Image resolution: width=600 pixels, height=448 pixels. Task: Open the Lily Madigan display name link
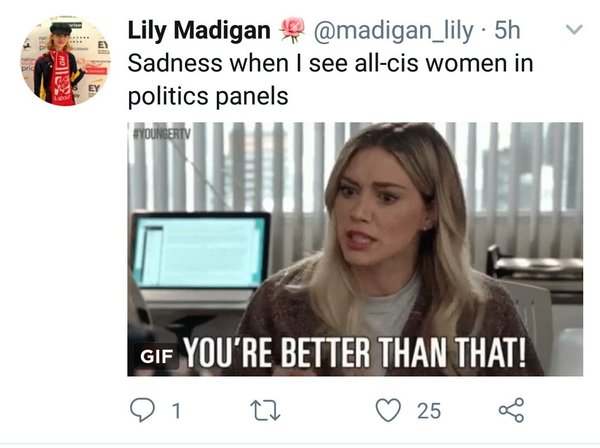(199, 32)
